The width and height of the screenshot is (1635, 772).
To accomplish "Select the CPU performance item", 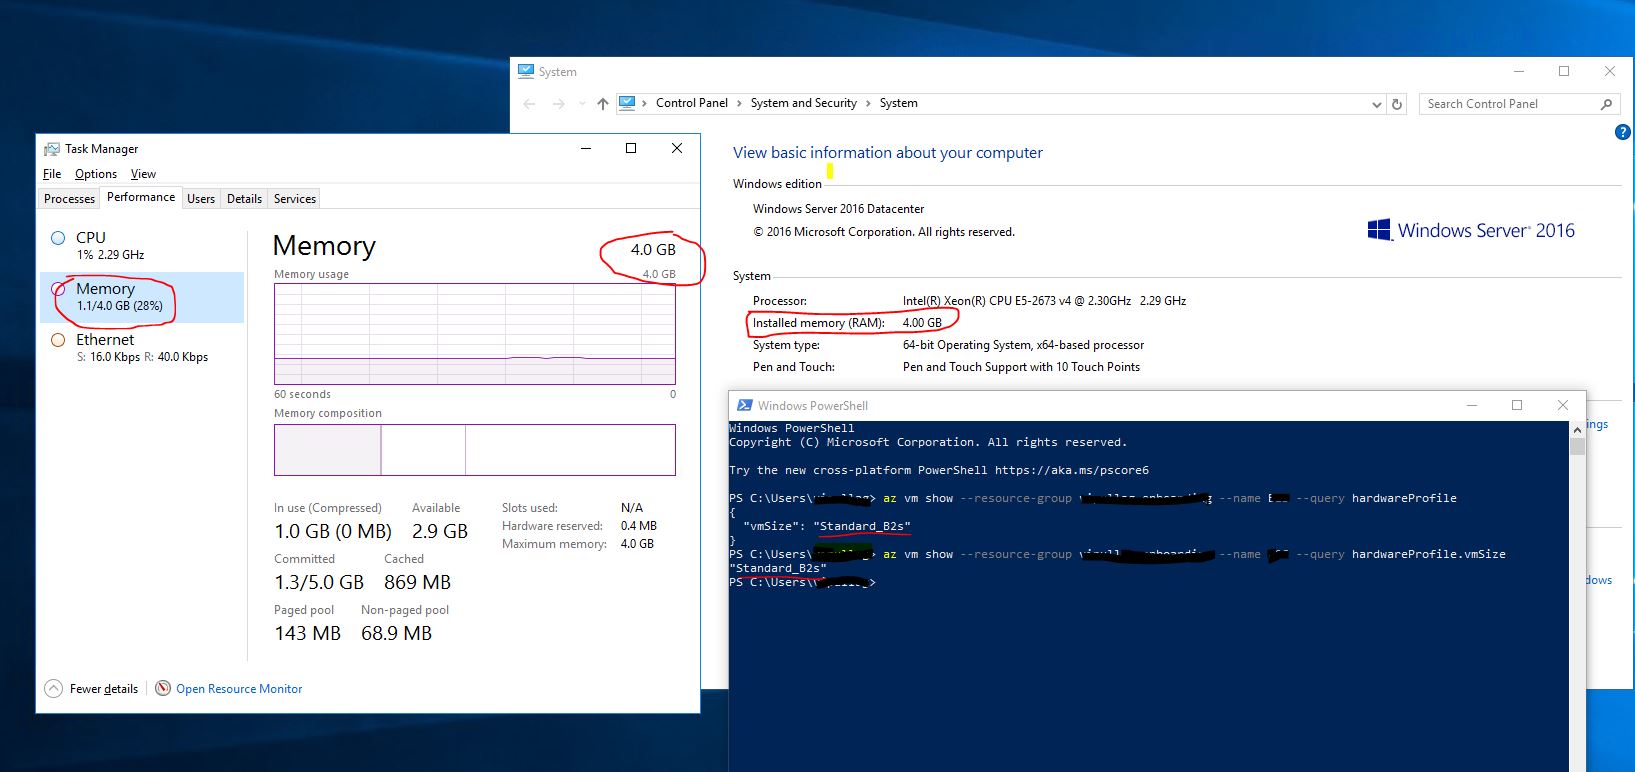I will [x=142, y=246].
